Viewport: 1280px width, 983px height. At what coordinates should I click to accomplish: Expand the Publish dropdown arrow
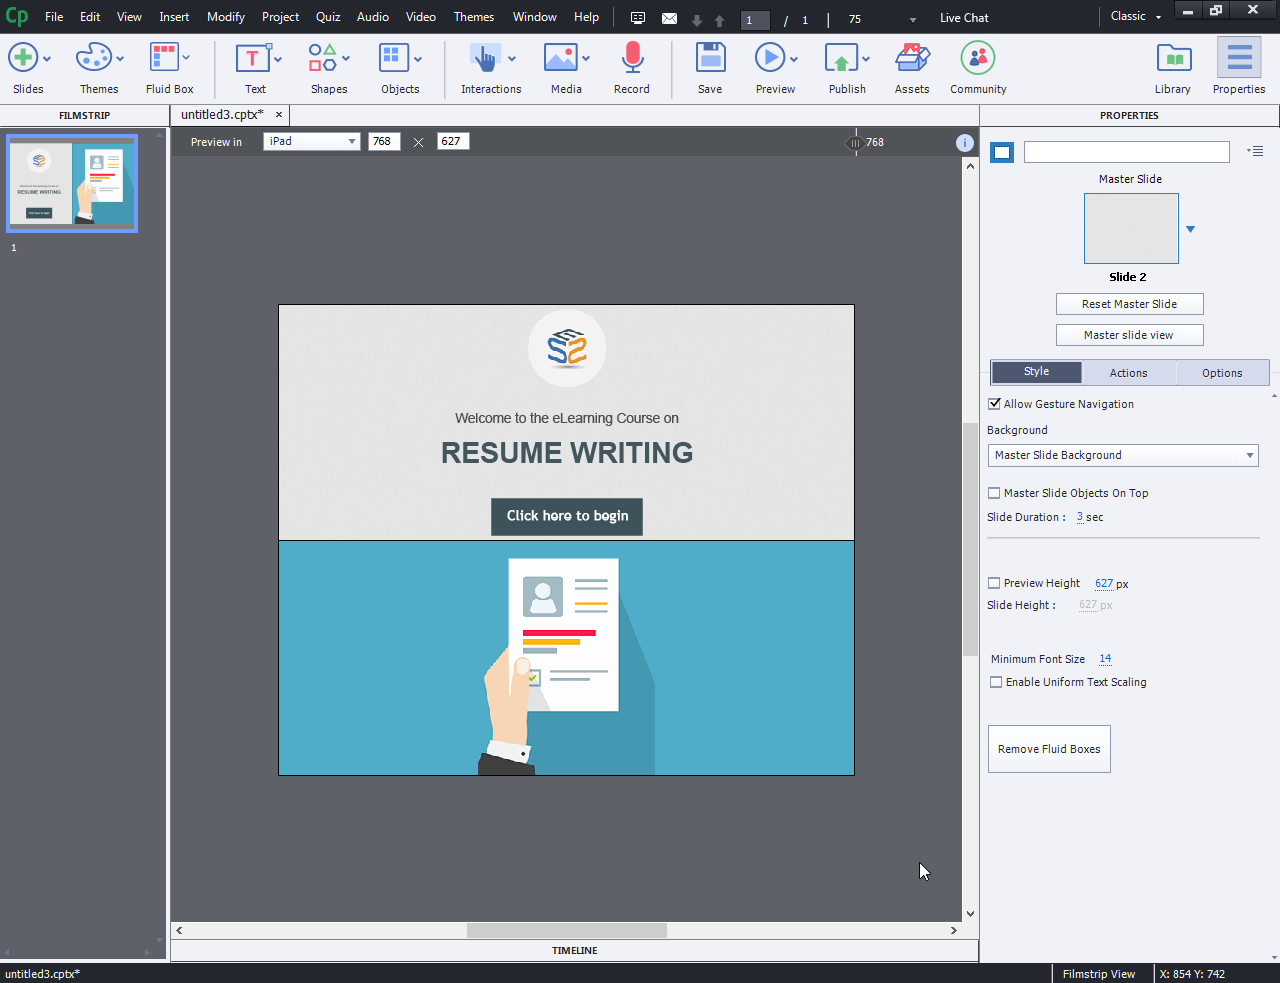click(x=866, y=59)
